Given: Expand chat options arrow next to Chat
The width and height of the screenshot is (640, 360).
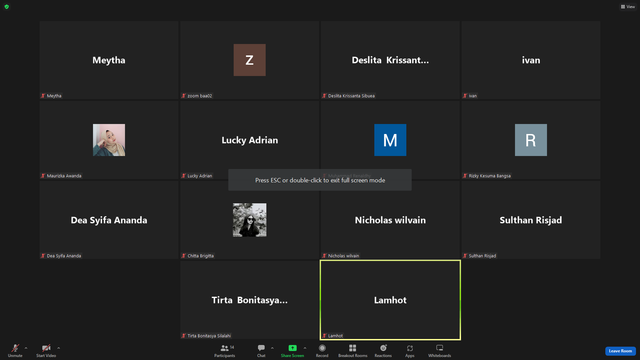Looking at the screenshot, I should pyautogui.click(x=272, y=348).
